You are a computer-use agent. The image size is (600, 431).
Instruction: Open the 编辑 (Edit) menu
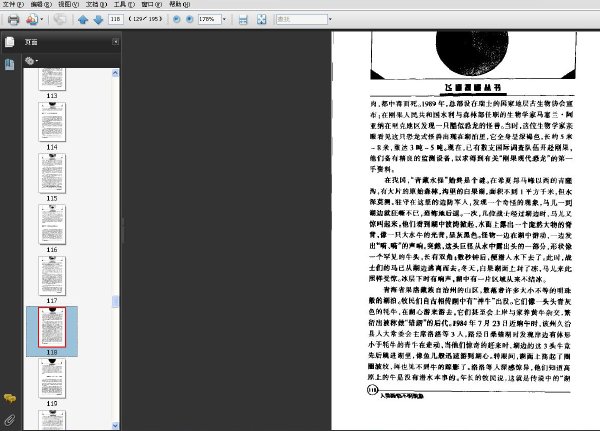point(41,4)
